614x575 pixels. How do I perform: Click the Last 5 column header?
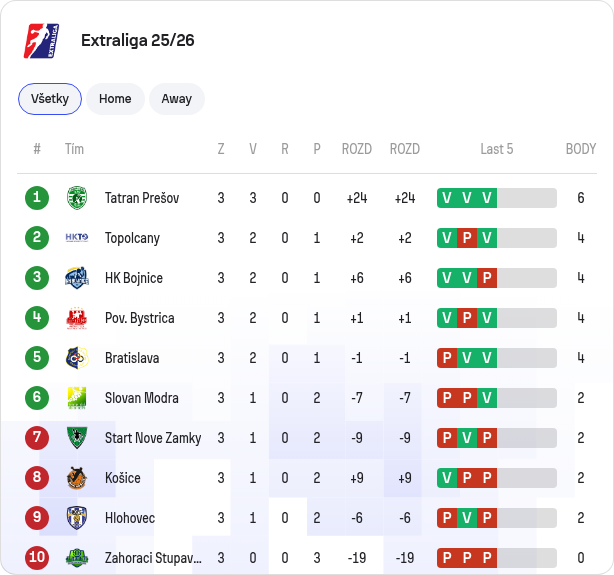[497, 149]
